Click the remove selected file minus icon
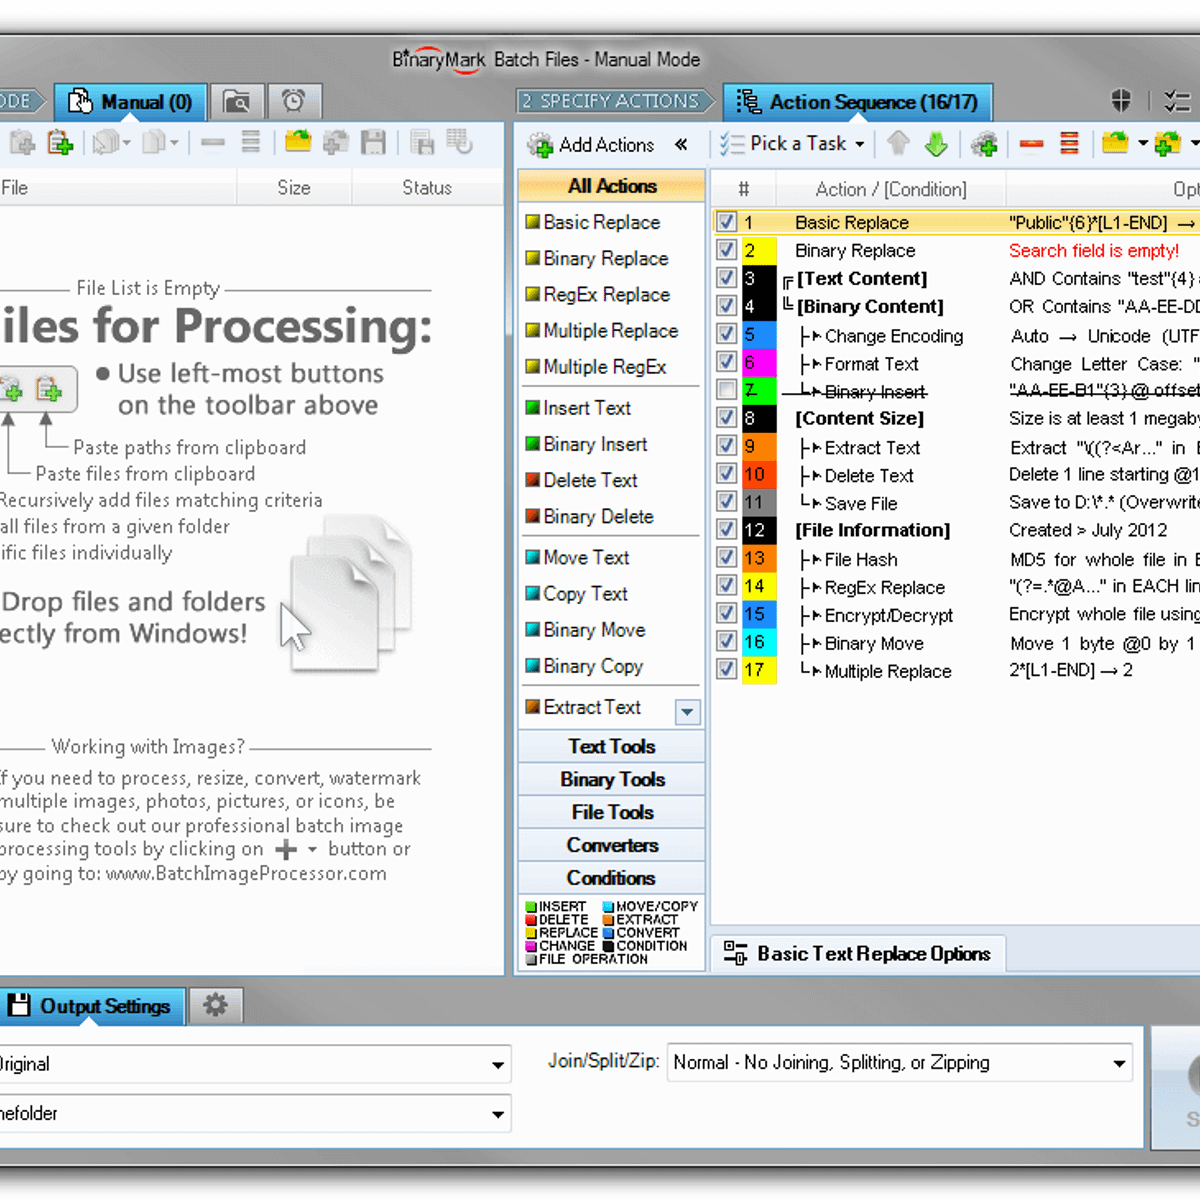 (x=212, y=143)
